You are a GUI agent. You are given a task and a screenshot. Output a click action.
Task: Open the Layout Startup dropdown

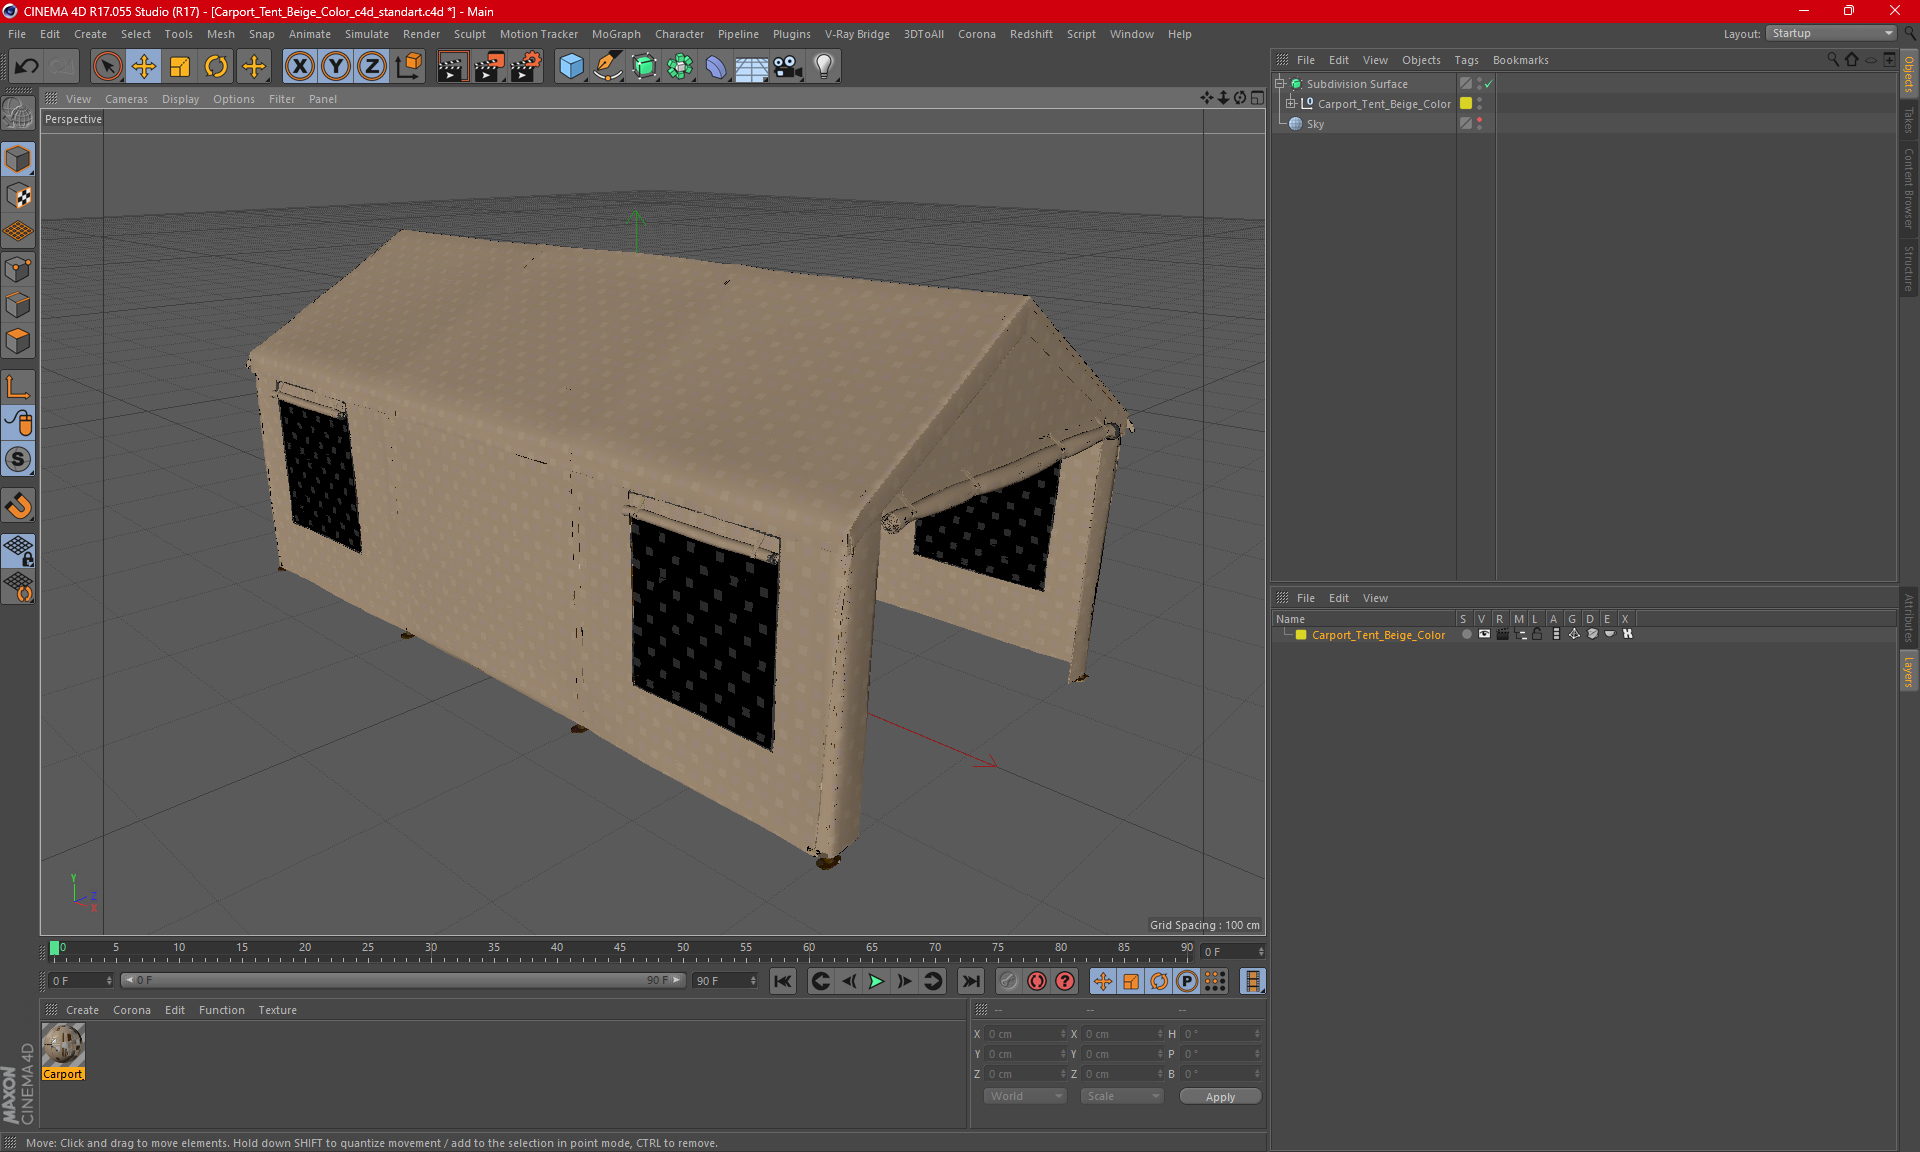(1831, 34)
